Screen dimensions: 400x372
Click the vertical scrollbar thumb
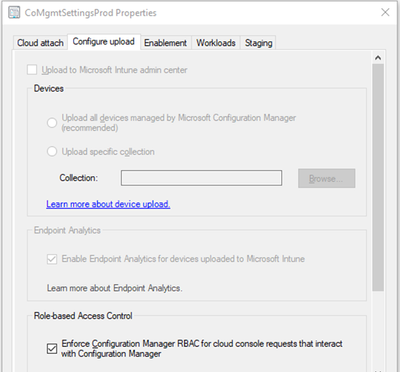point(378,178)
